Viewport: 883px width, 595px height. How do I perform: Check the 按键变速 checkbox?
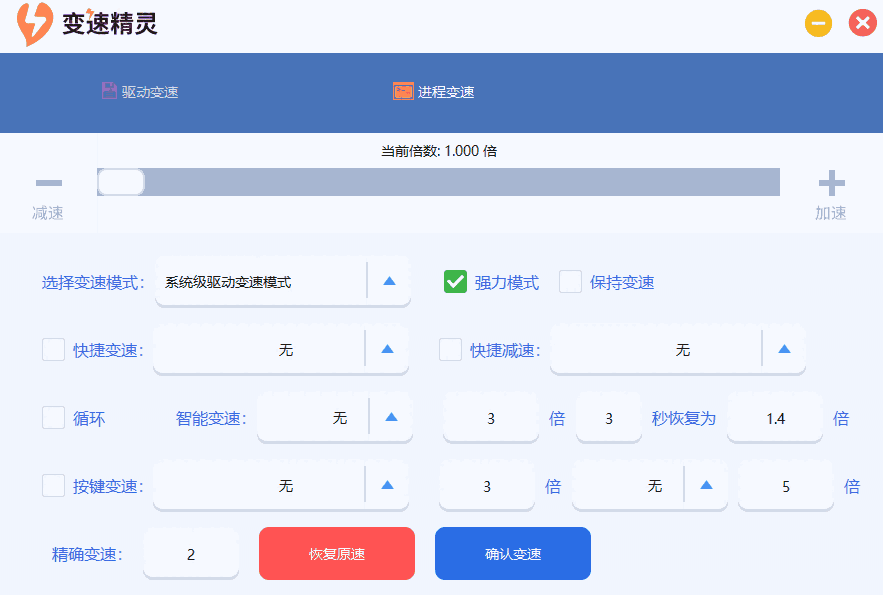[53, 486]
